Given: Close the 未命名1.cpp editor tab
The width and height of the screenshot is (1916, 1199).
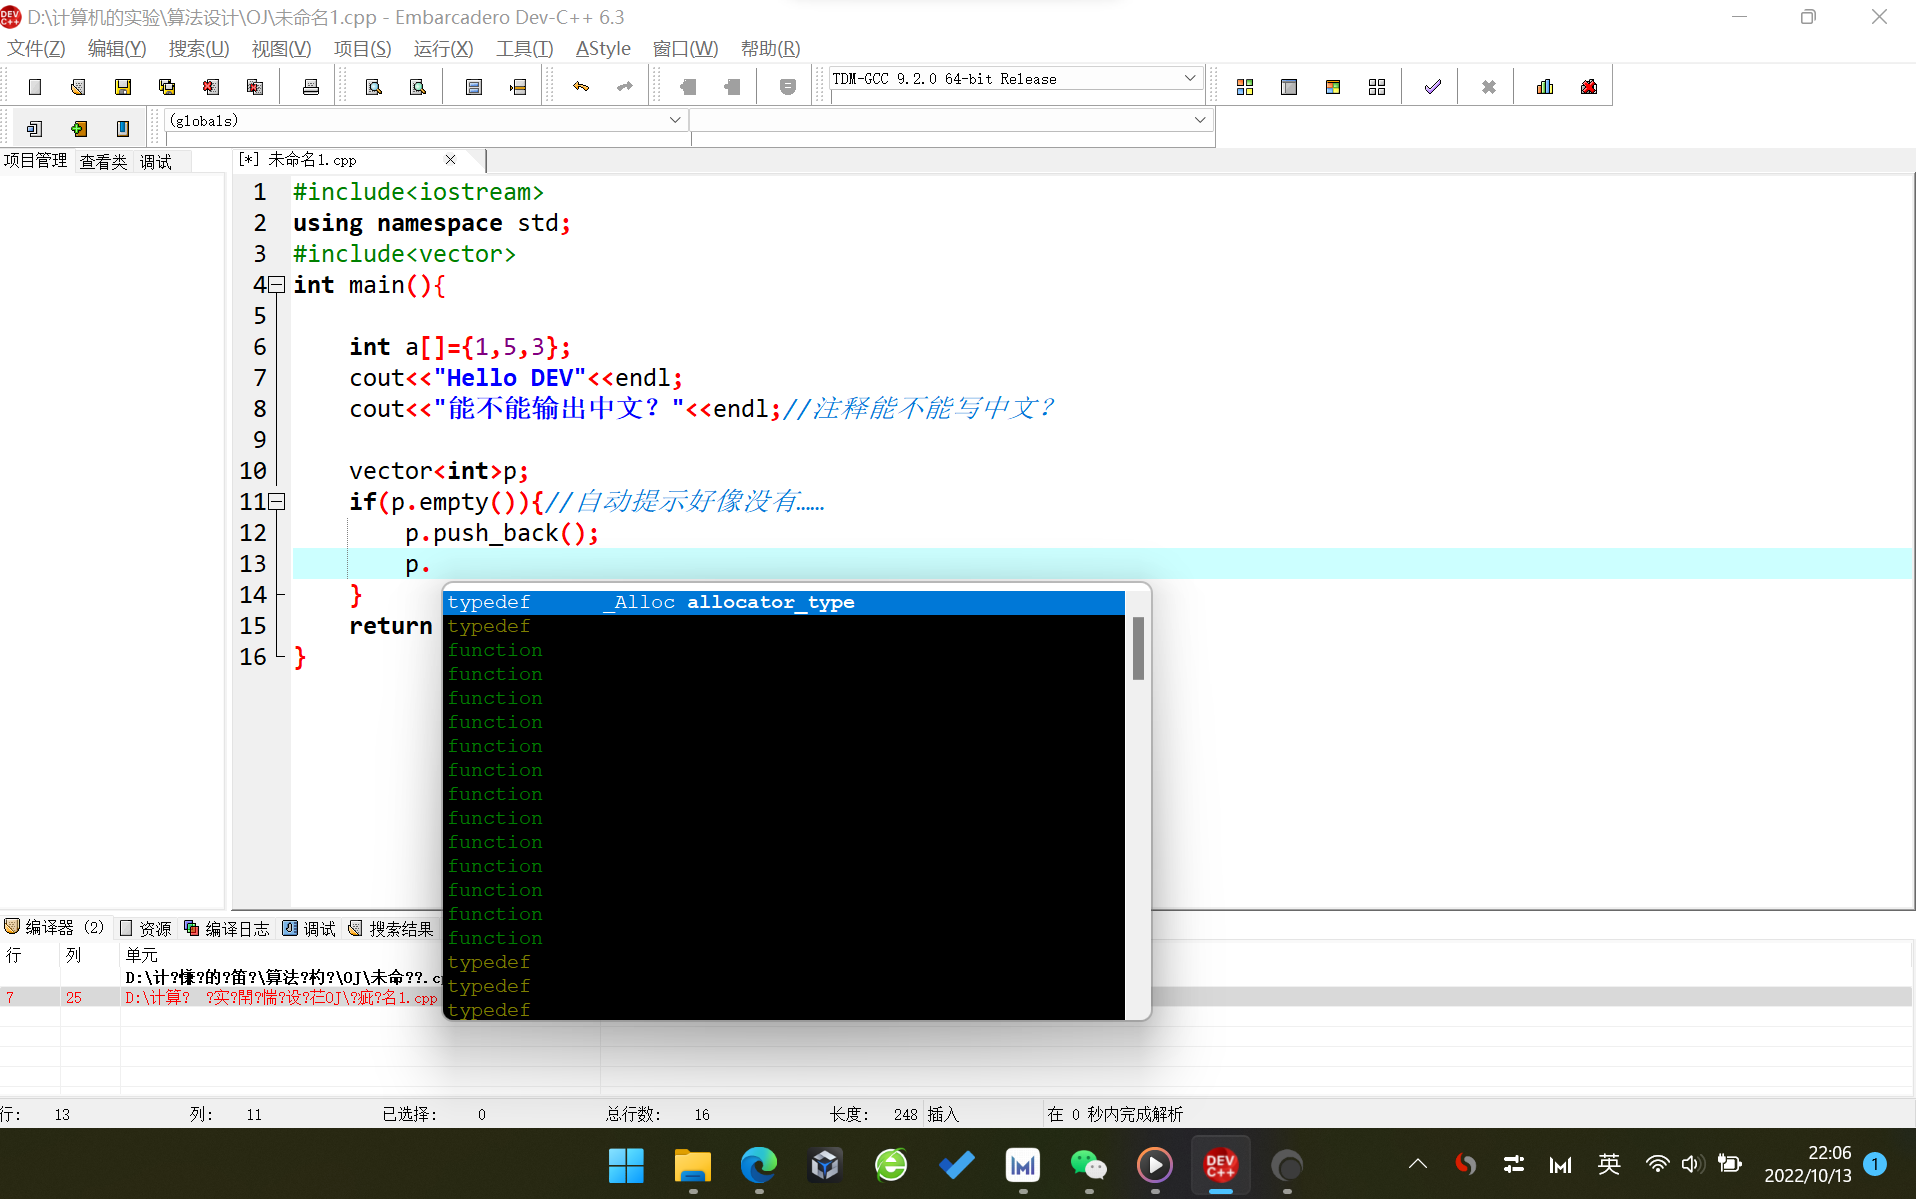Looking at the screenshot, I should 450,160.
